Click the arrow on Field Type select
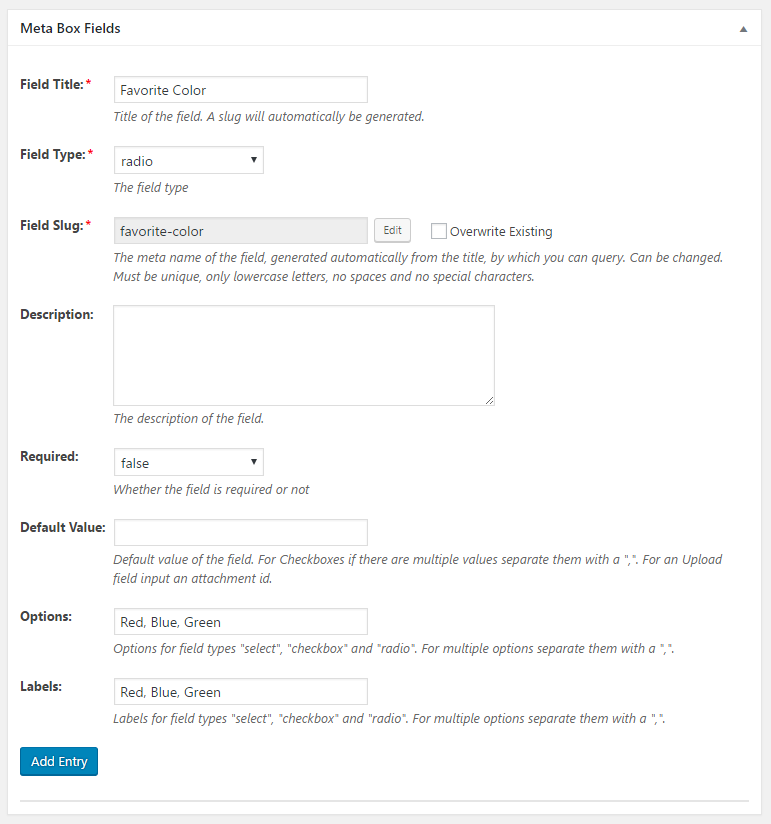The image size is (771, 824). (254, 160)
